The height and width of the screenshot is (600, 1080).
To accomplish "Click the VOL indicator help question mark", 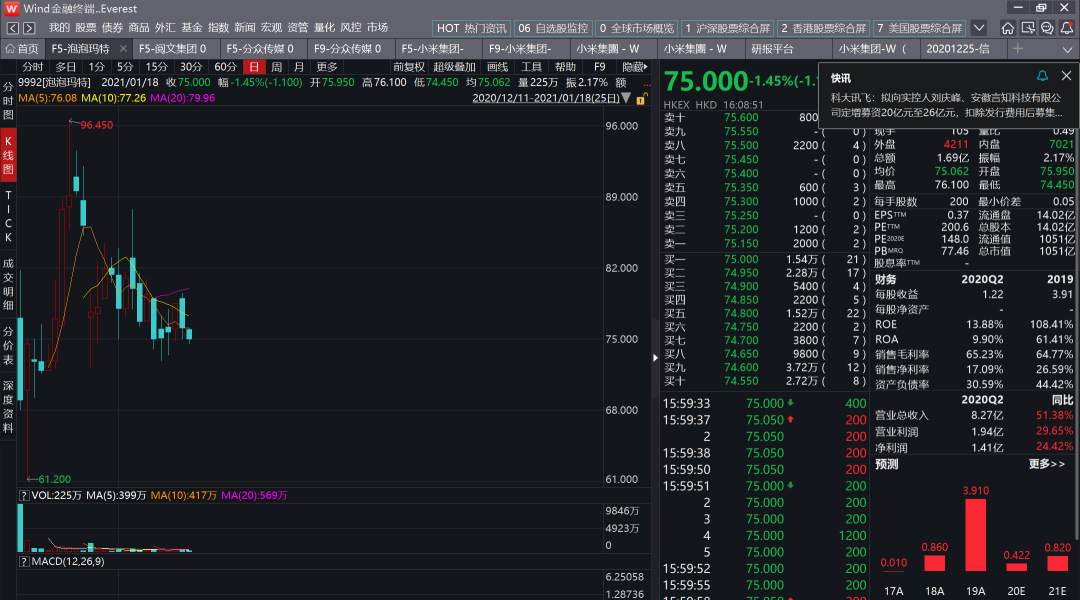I will pyautogui.click(x=23, y=495).
